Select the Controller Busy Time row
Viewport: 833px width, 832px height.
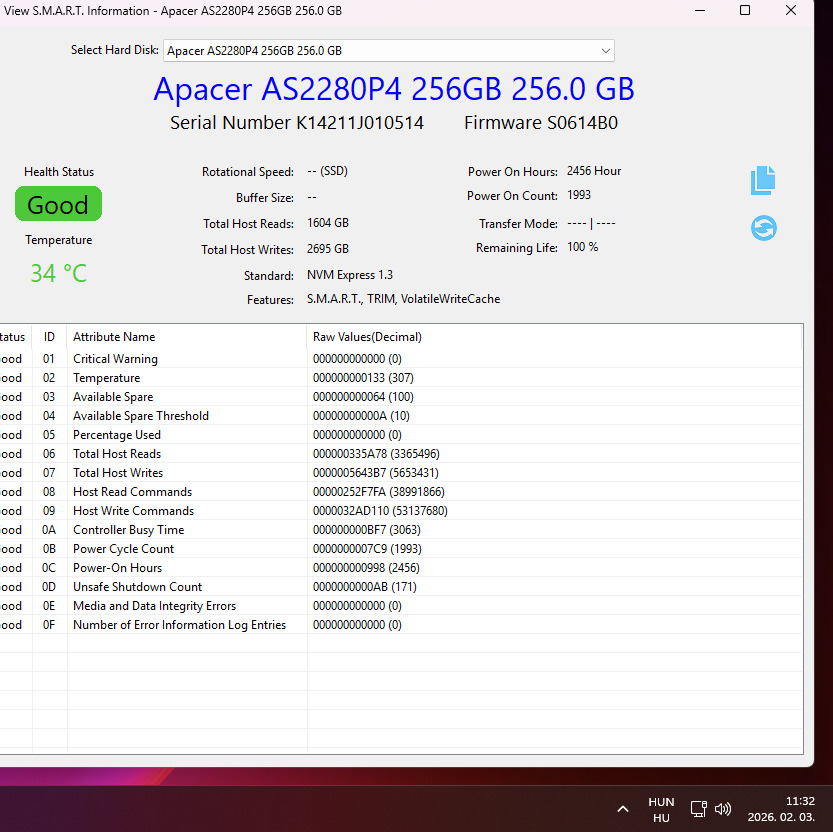pos(401,530)
